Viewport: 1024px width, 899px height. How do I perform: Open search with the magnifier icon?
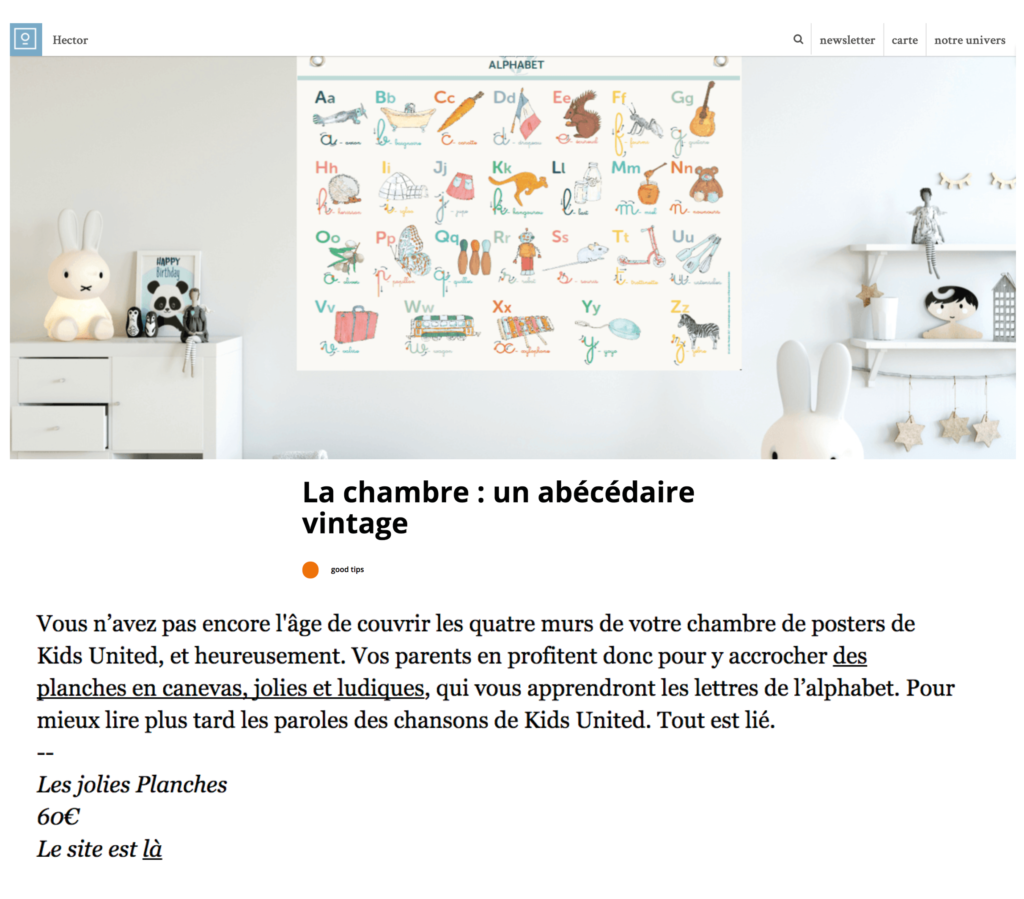point(798,39)
